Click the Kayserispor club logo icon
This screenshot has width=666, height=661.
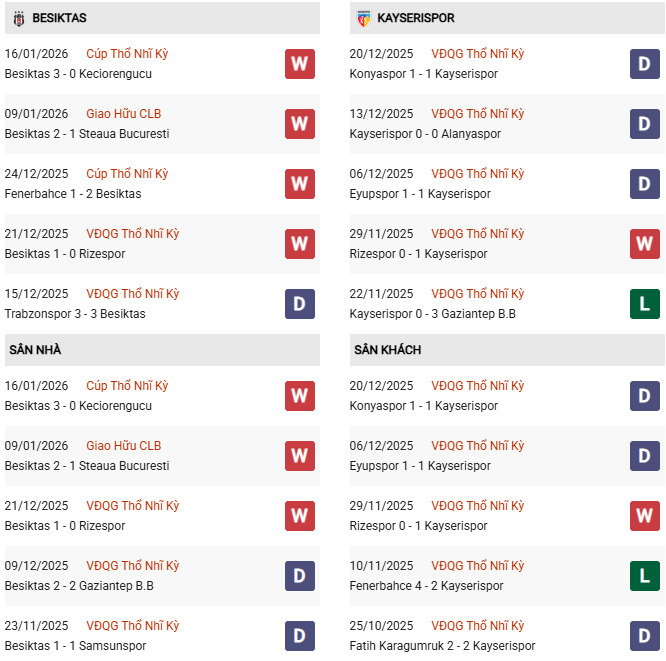[363, 18]
